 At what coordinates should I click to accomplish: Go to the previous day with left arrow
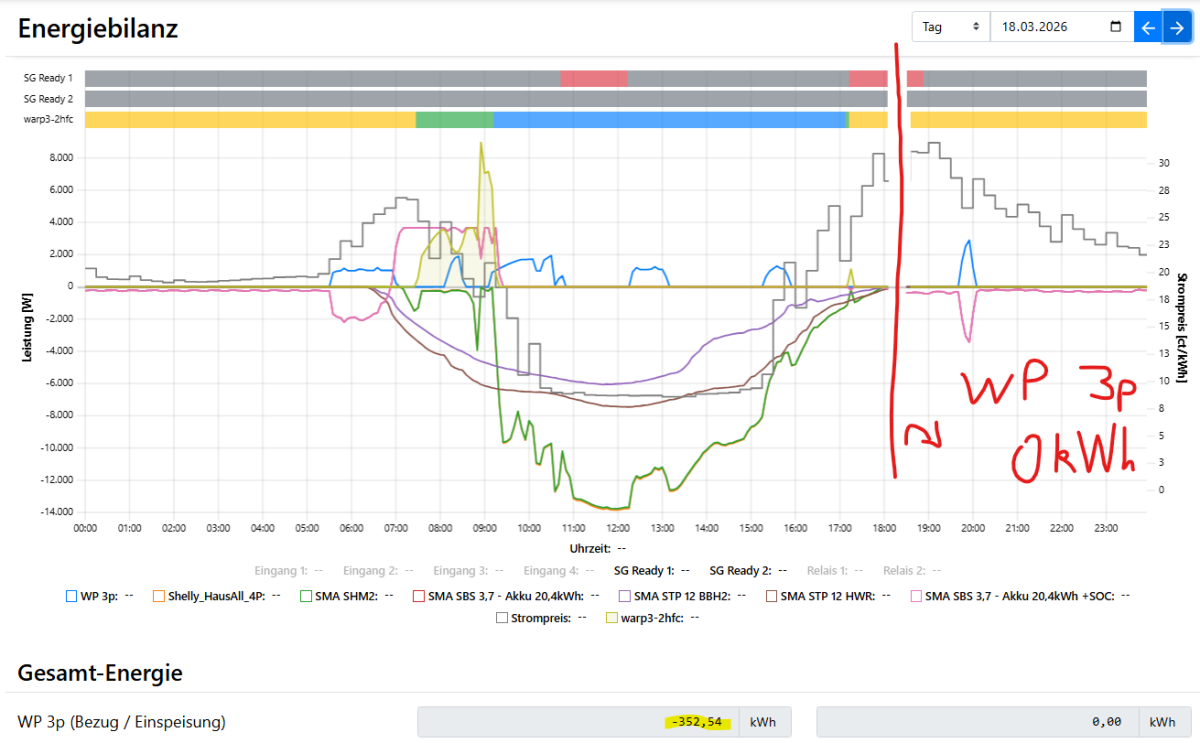point(1147,27)
